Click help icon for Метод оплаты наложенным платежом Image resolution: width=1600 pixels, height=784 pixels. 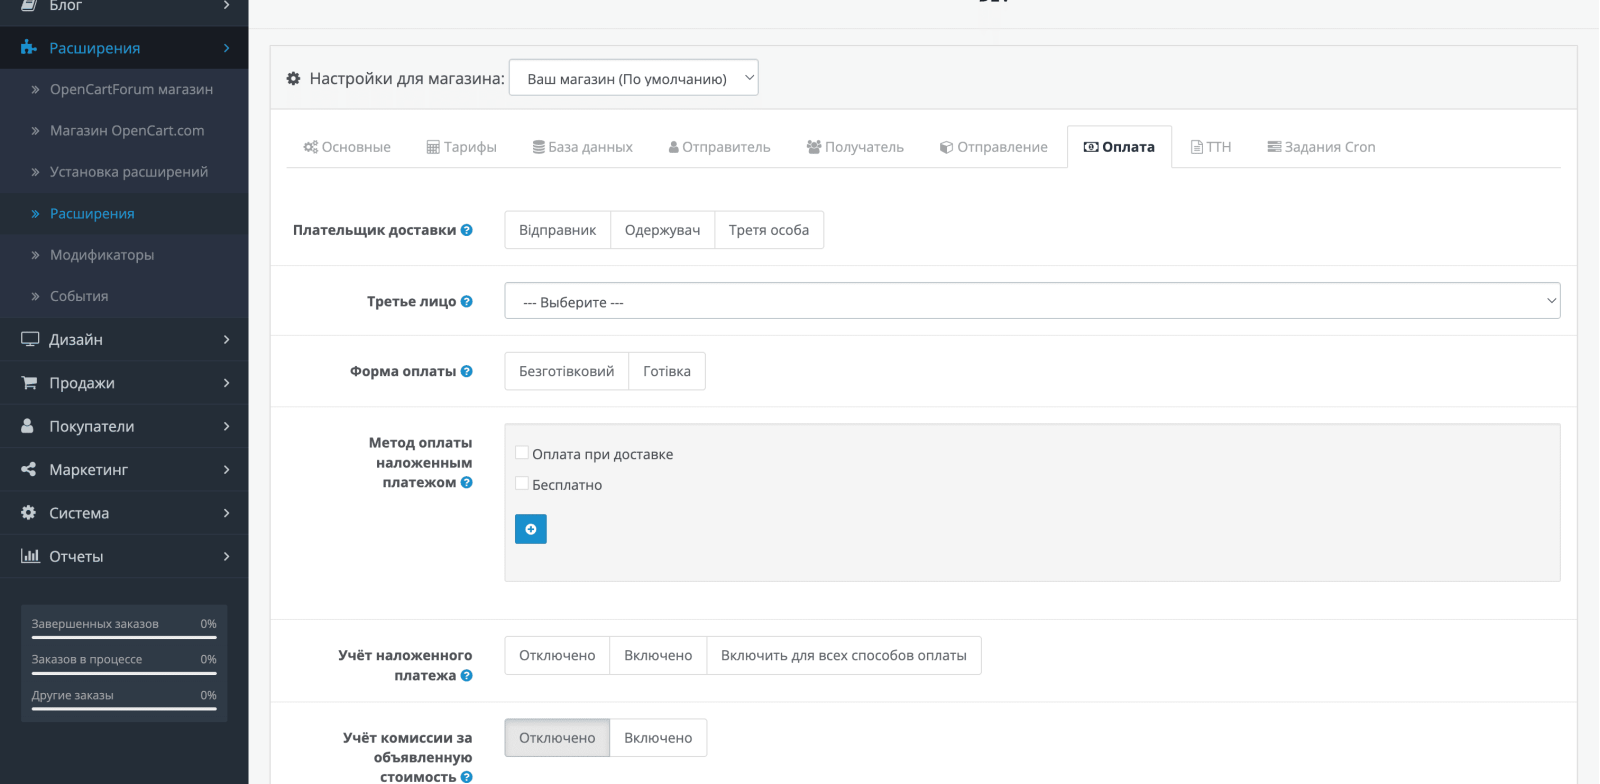[466, 482]
